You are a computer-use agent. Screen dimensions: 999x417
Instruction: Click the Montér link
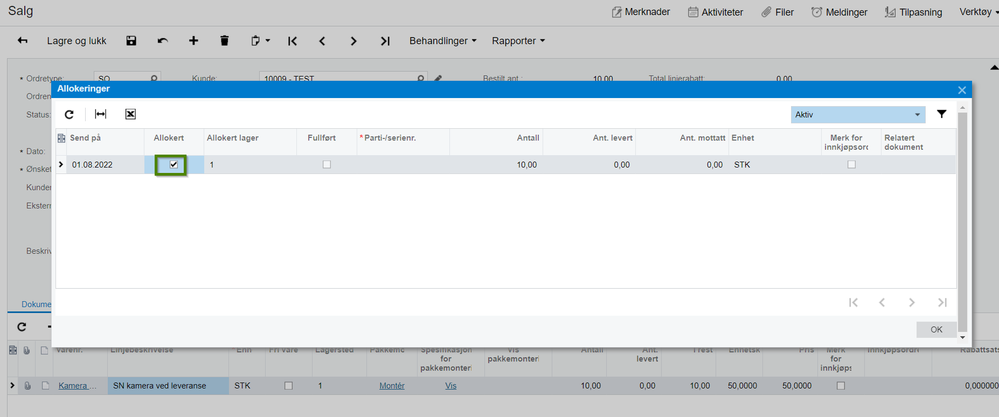click(392, 386)
